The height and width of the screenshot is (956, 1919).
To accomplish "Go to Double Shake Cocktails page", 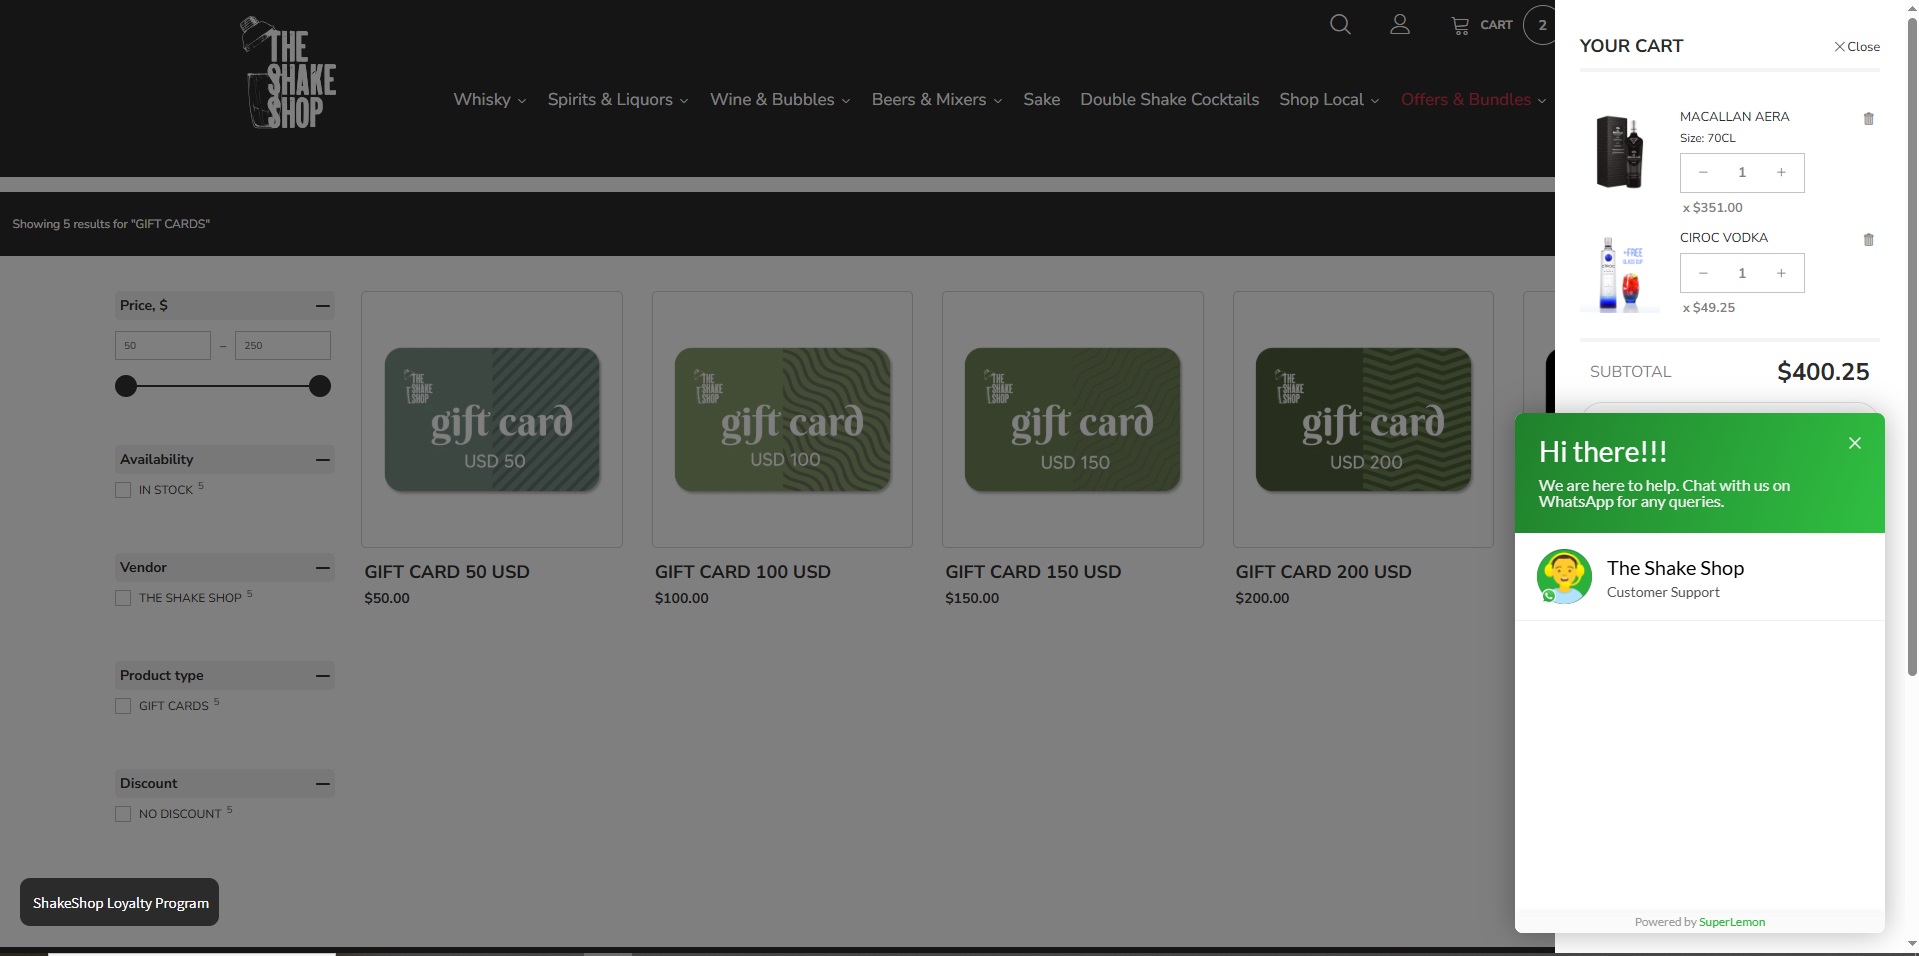I will (1169, 99).
